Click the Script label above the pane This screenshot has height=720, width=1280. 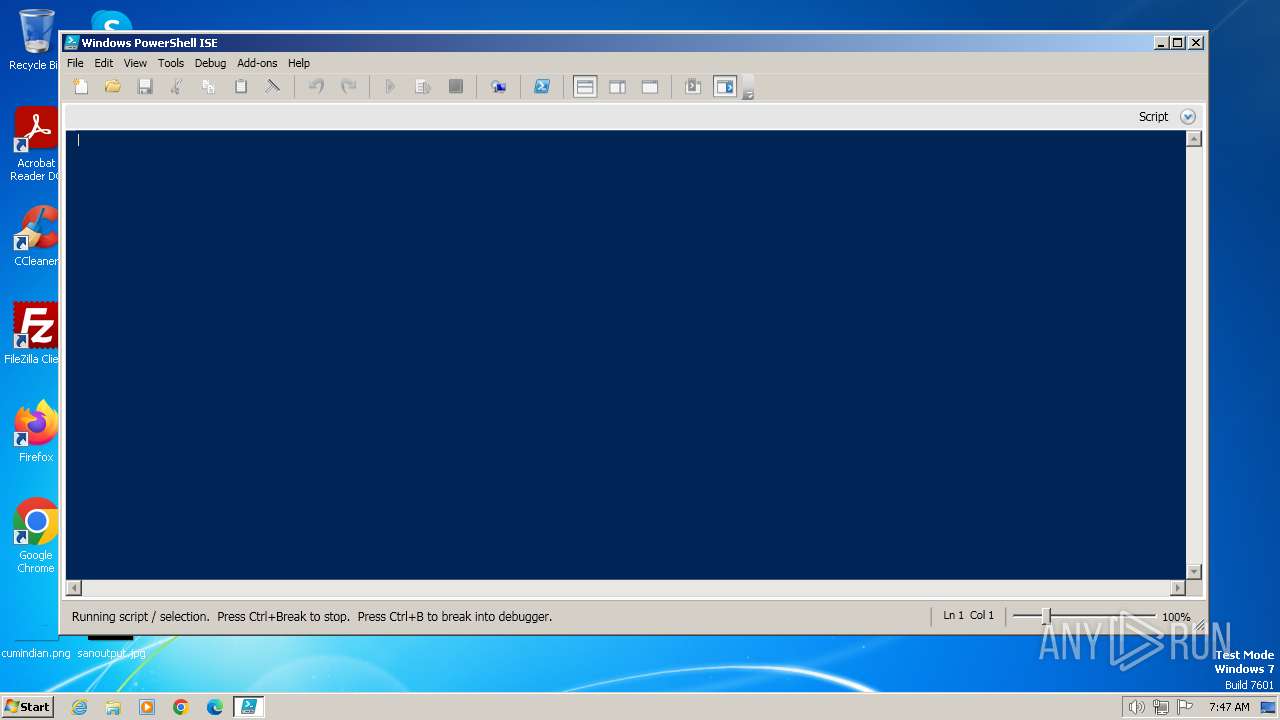tap(1153, 117)
